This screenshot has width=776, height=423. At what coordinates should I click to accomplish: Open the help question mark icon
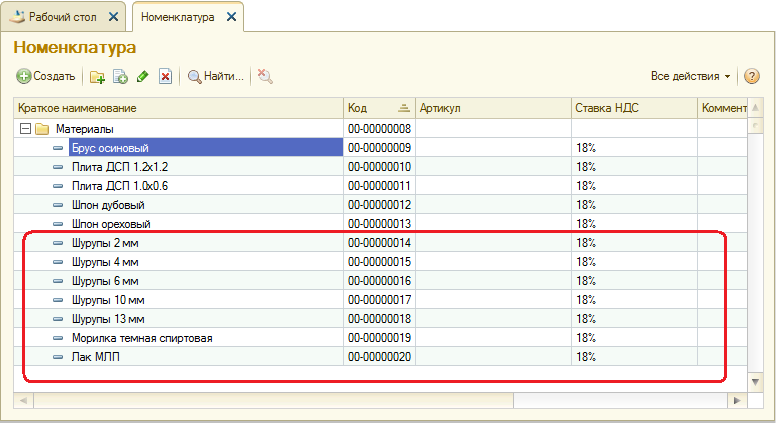tap(752, 76)
